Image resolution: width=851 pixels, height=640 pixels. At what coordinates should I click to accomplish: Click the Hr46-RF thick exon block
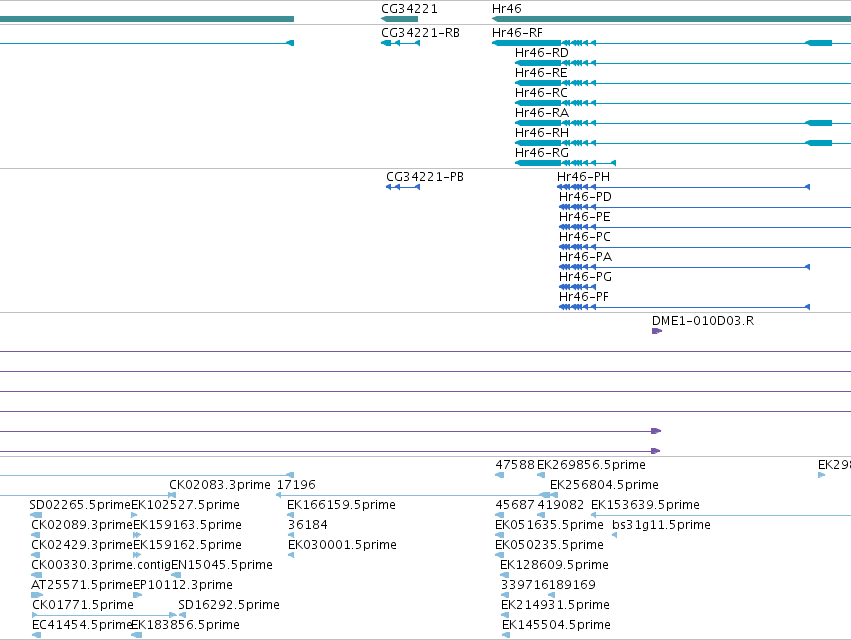coord(526,43)
